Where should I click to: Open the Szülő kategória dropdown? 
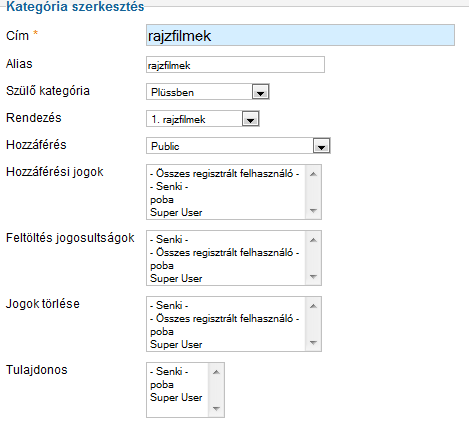(208, 92)
